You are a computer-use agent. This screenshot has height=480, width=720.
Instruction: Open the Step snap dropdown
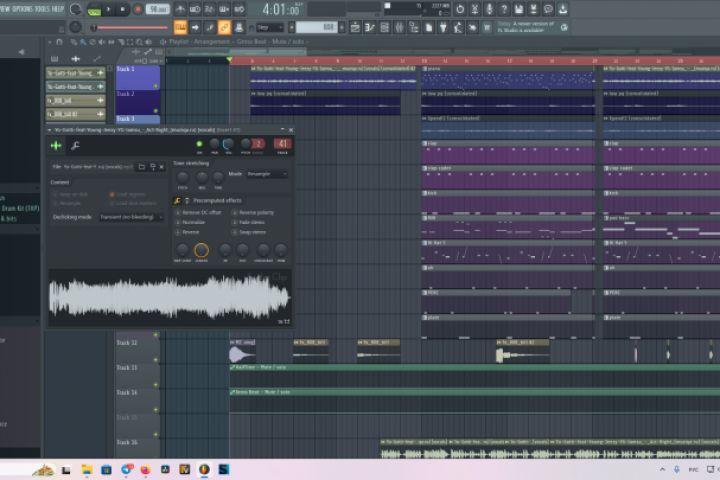tap(270, 28)
